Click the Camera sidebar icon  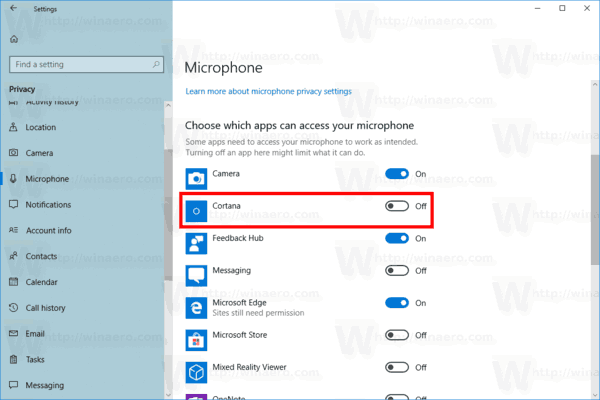point(13,153)
